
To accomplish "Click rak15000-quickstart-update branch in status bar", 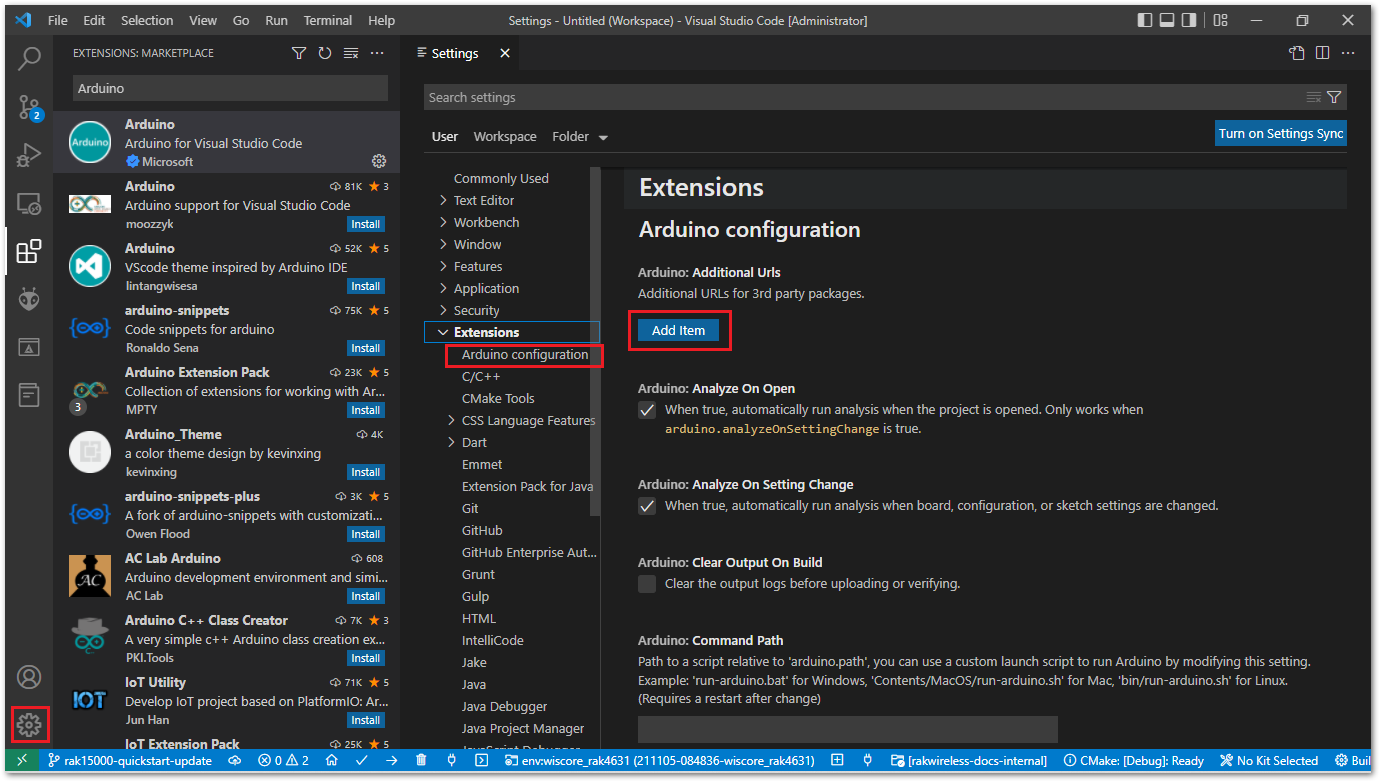I will coord(130,761).
